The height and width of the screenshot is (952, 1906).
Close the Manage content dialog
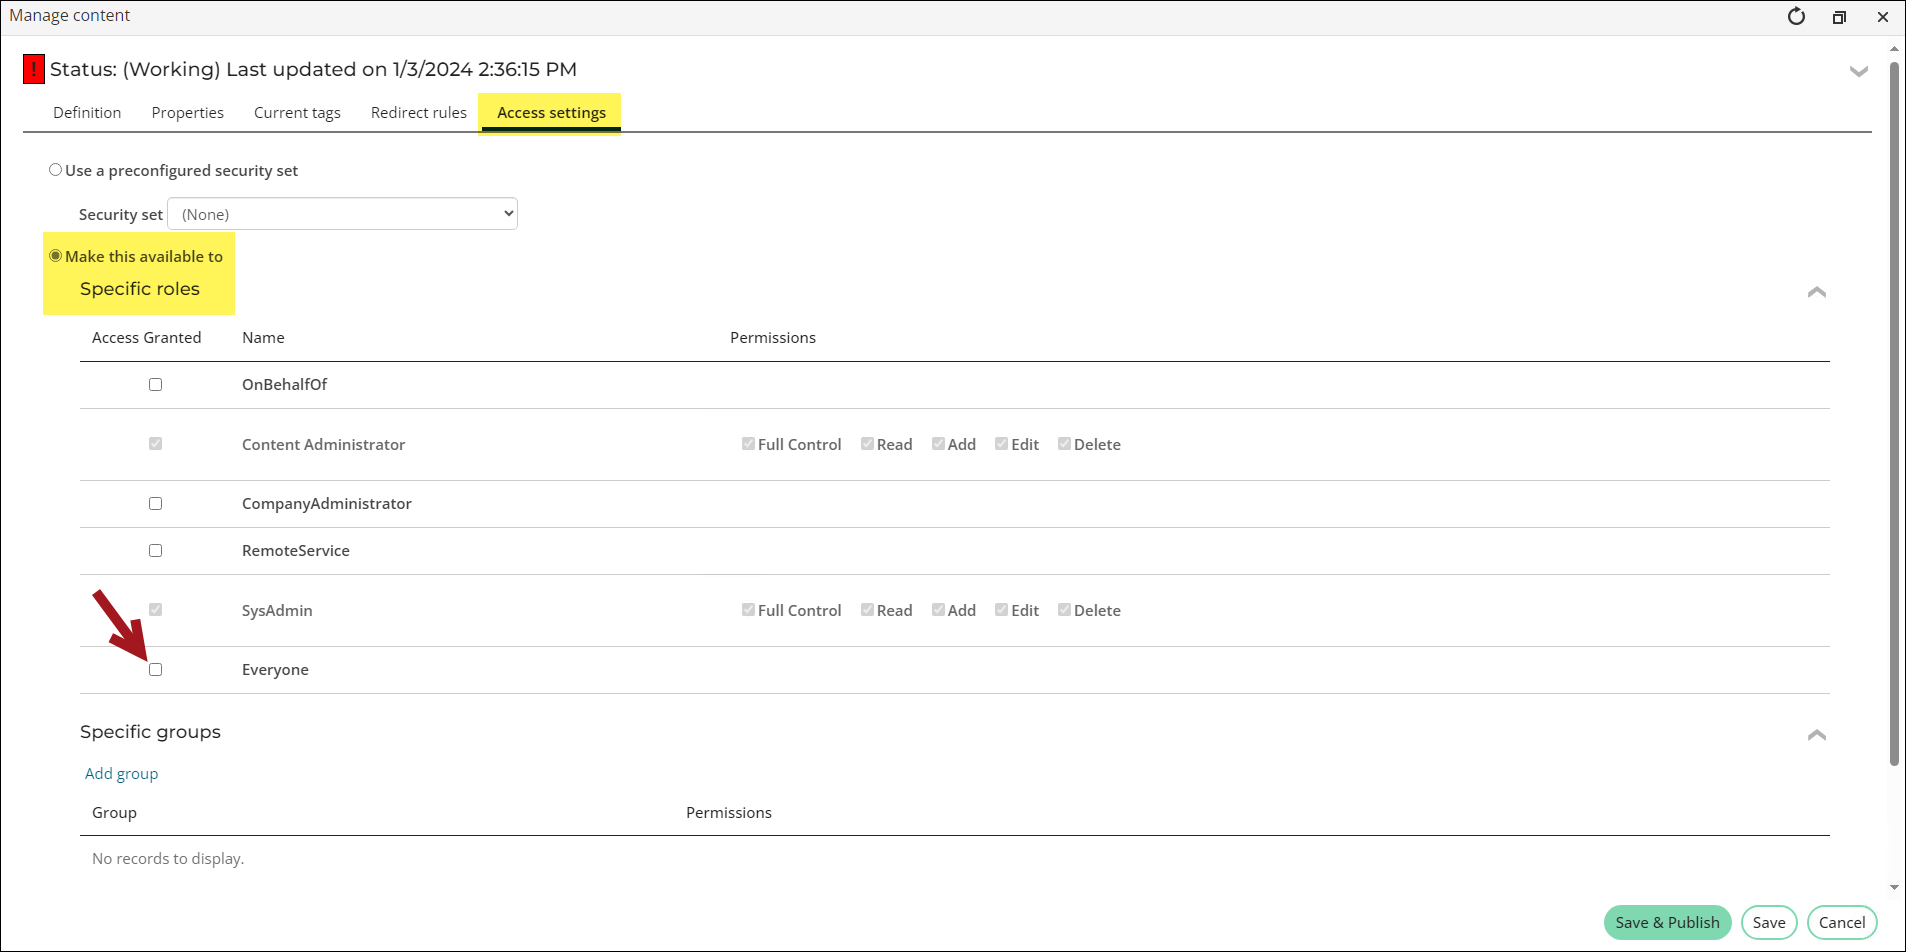[1883, 17]
